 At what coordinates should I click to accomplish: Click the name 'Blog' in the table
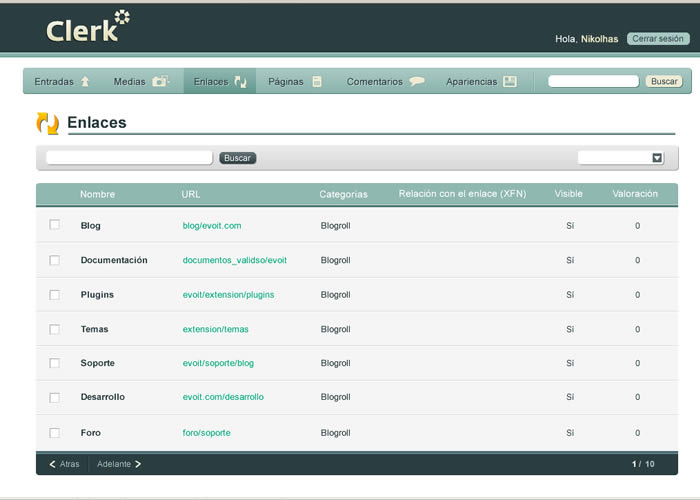pos(91,226)
